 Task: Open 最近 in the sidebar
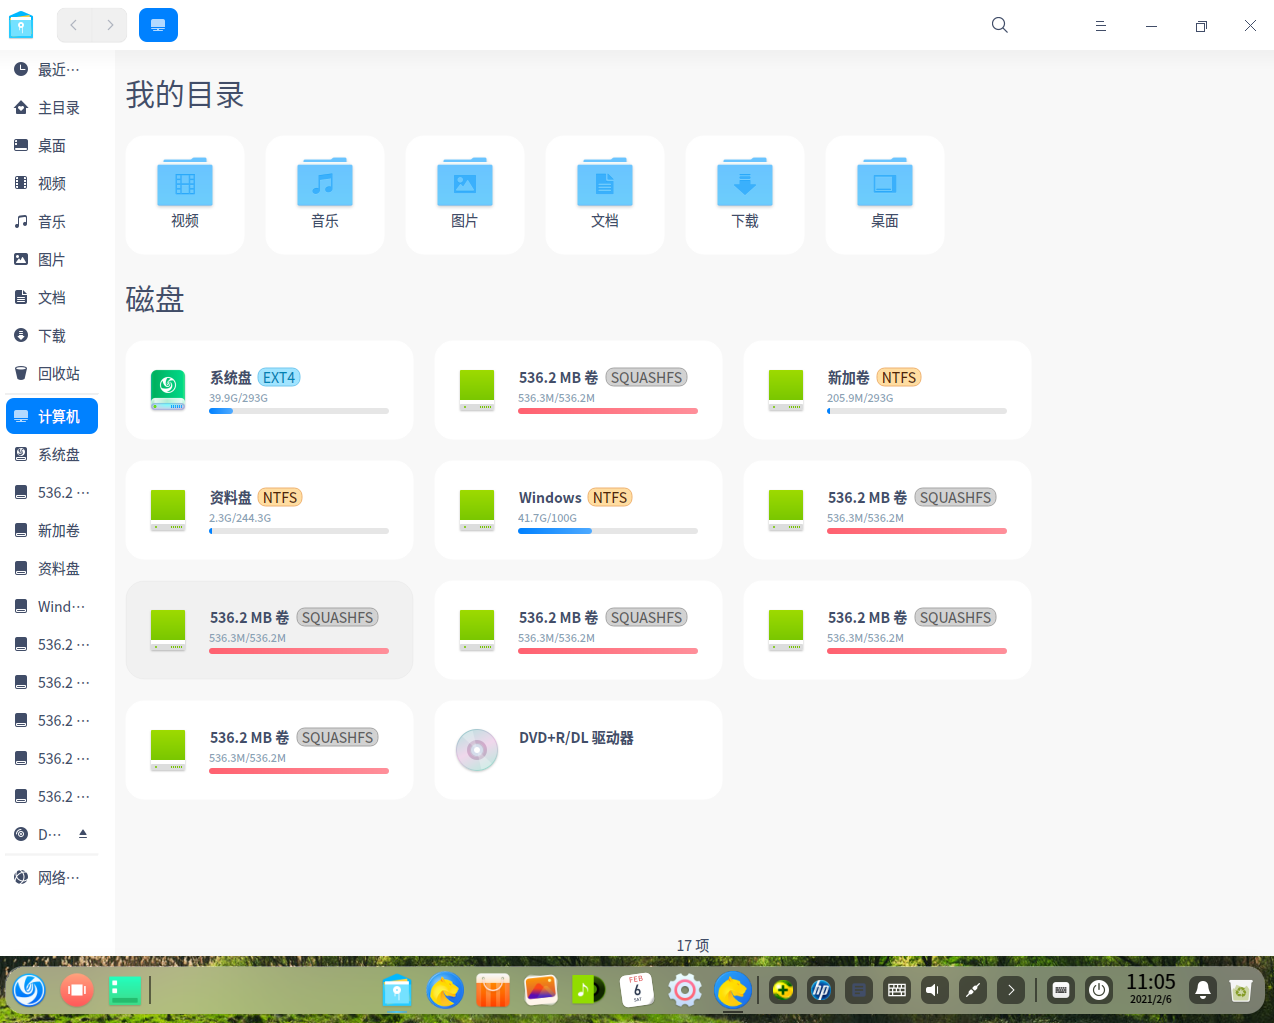[52, 70]
